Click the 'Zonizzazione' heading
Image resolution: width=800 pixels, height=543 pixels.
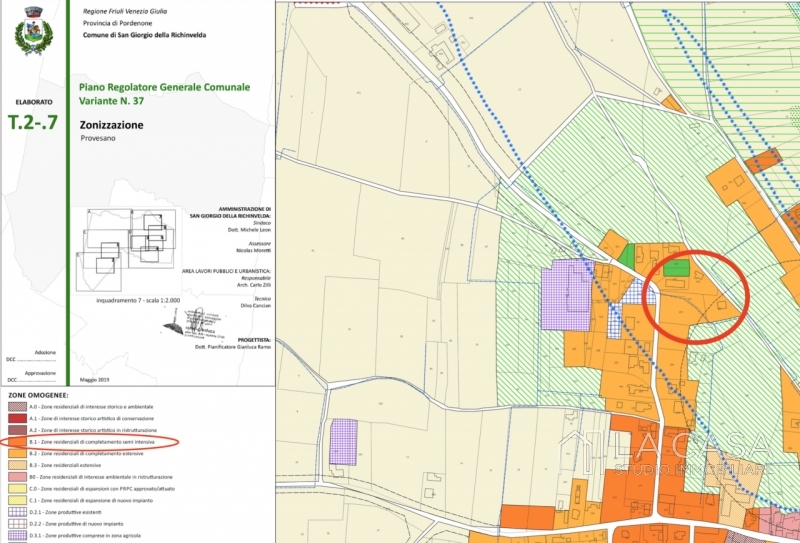pos(111,125)
